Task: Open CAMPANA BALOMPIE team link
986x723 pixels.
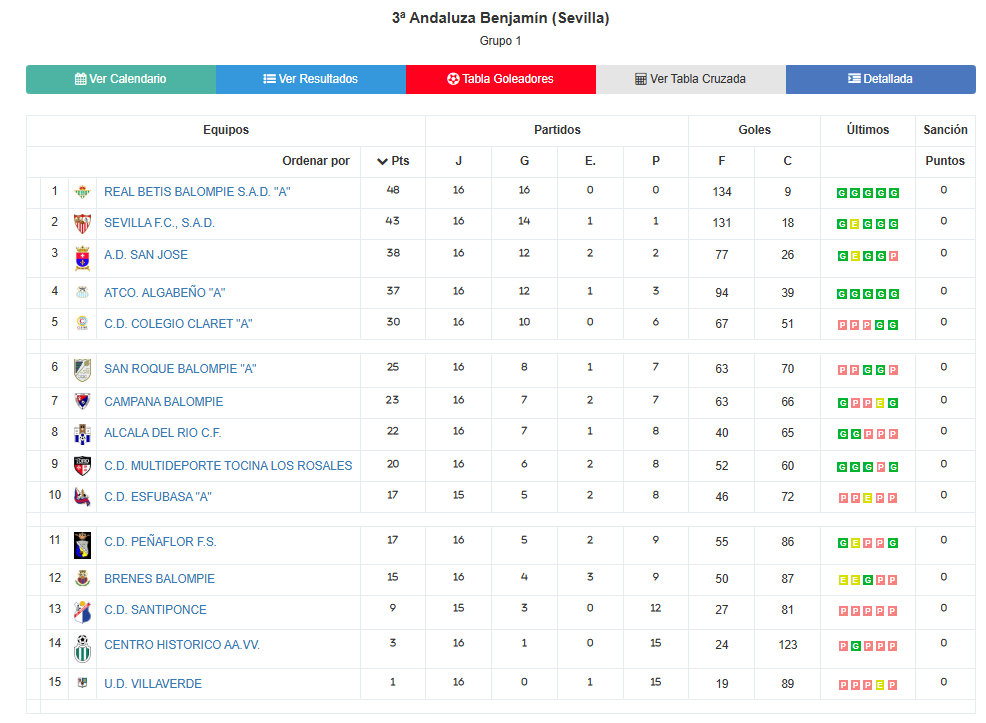Action: tap(163, 402)
